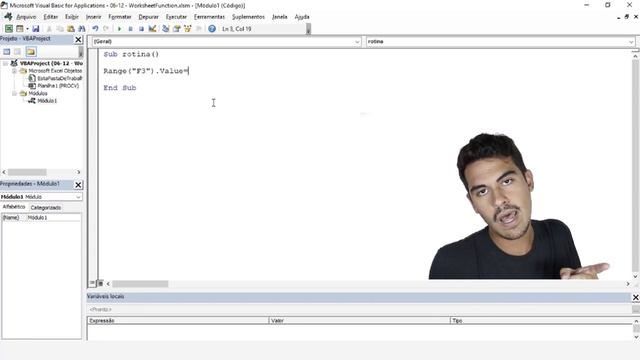Click the View Microsoft Excel icon

tap(9, 29)
